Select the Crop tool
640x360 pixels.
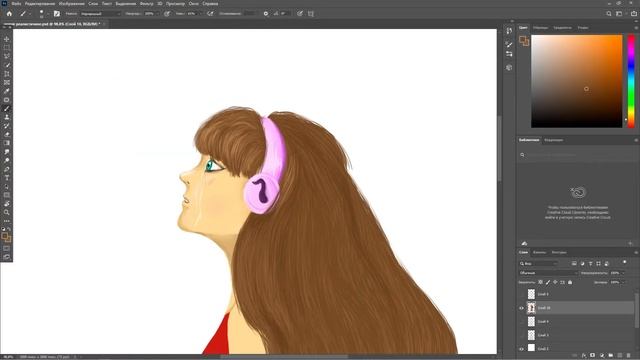click(7, 74)
